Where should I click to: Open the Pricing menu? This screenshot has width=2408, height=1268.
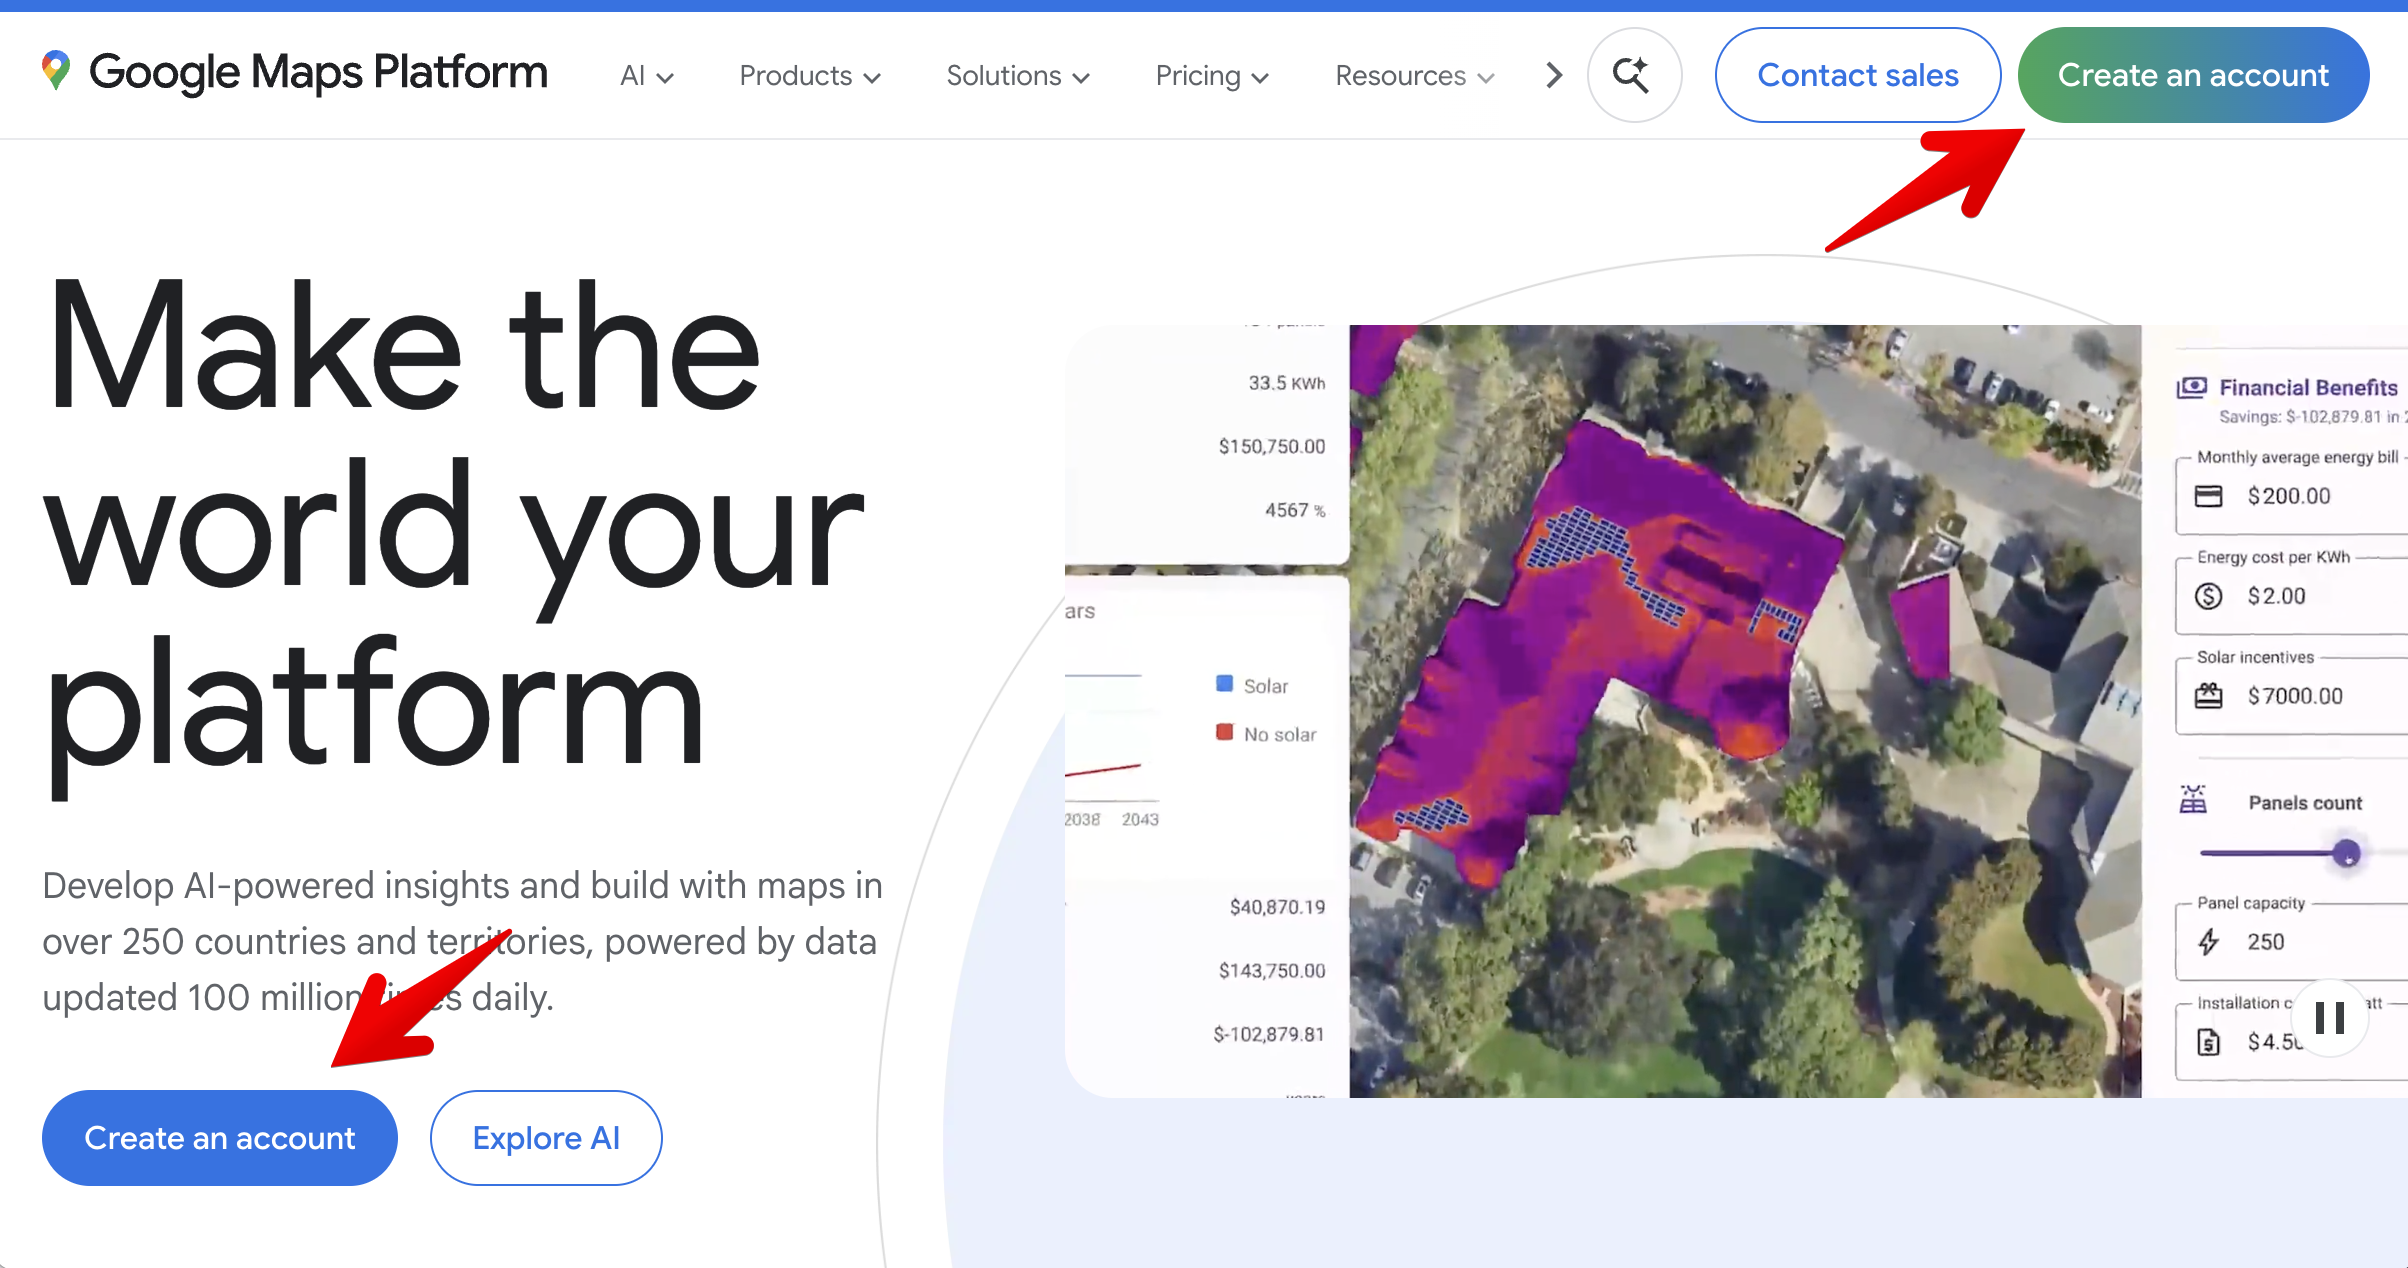(1211, 76)
